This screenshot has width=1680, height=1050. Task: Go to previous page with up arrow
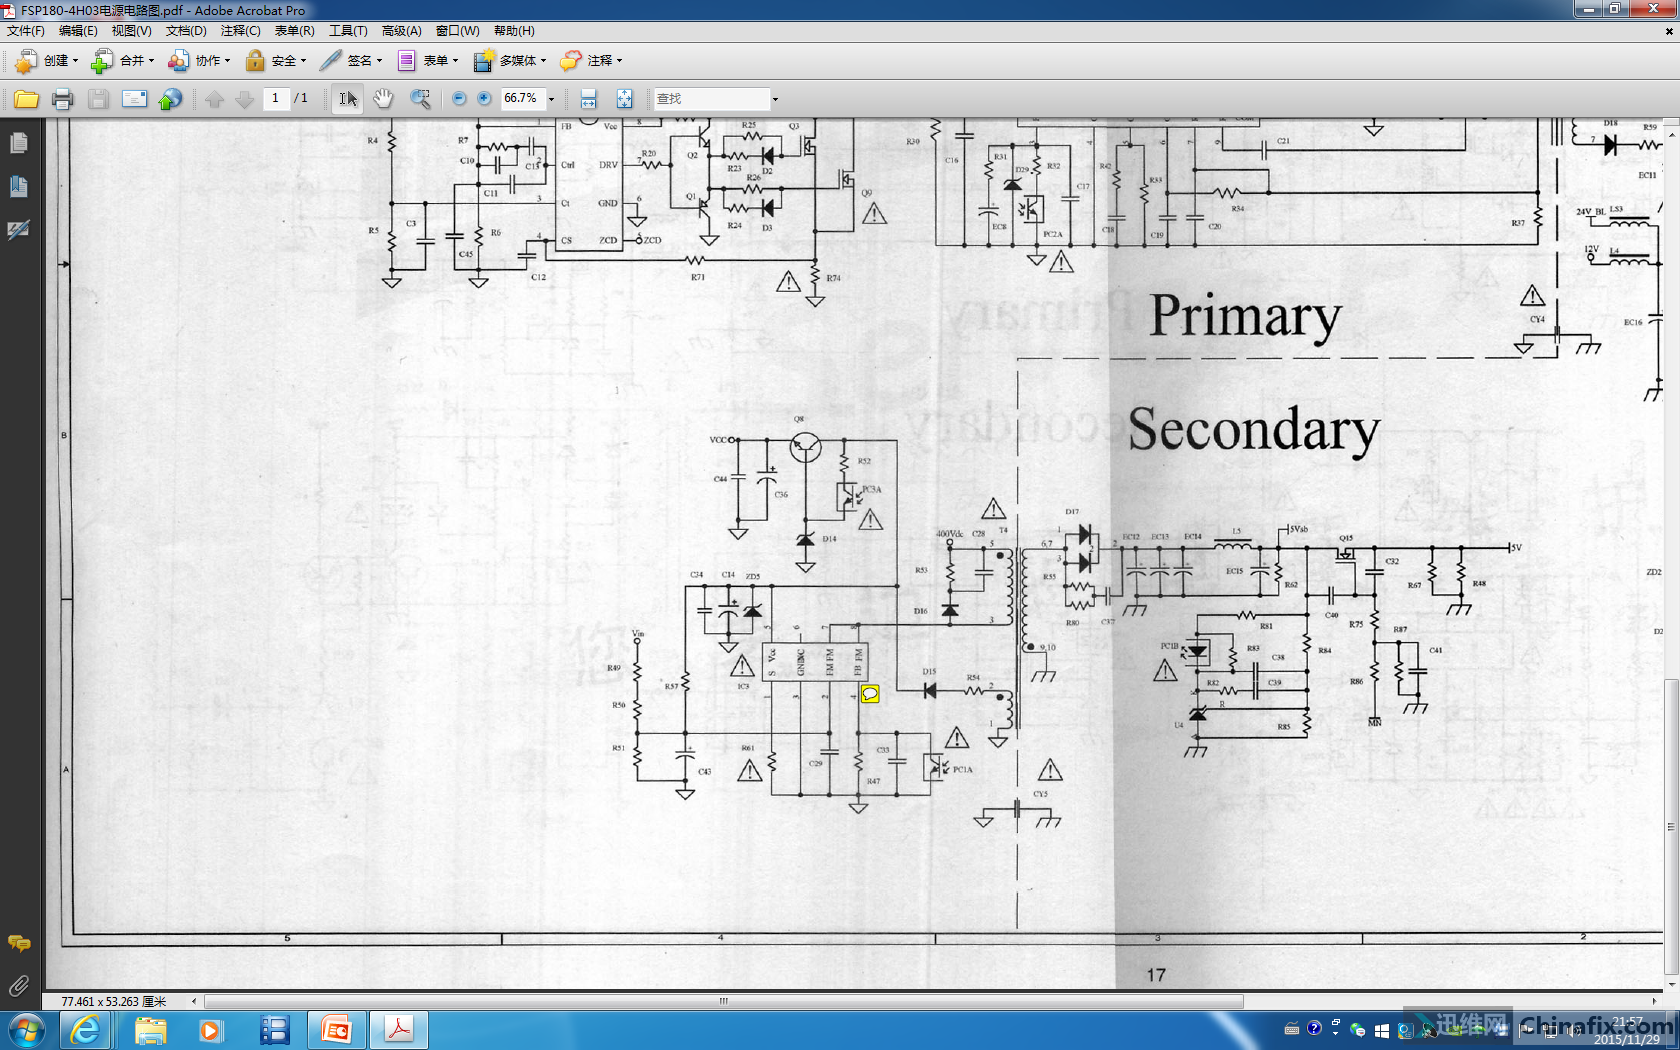pyautogui.click(x=214, y=99)
